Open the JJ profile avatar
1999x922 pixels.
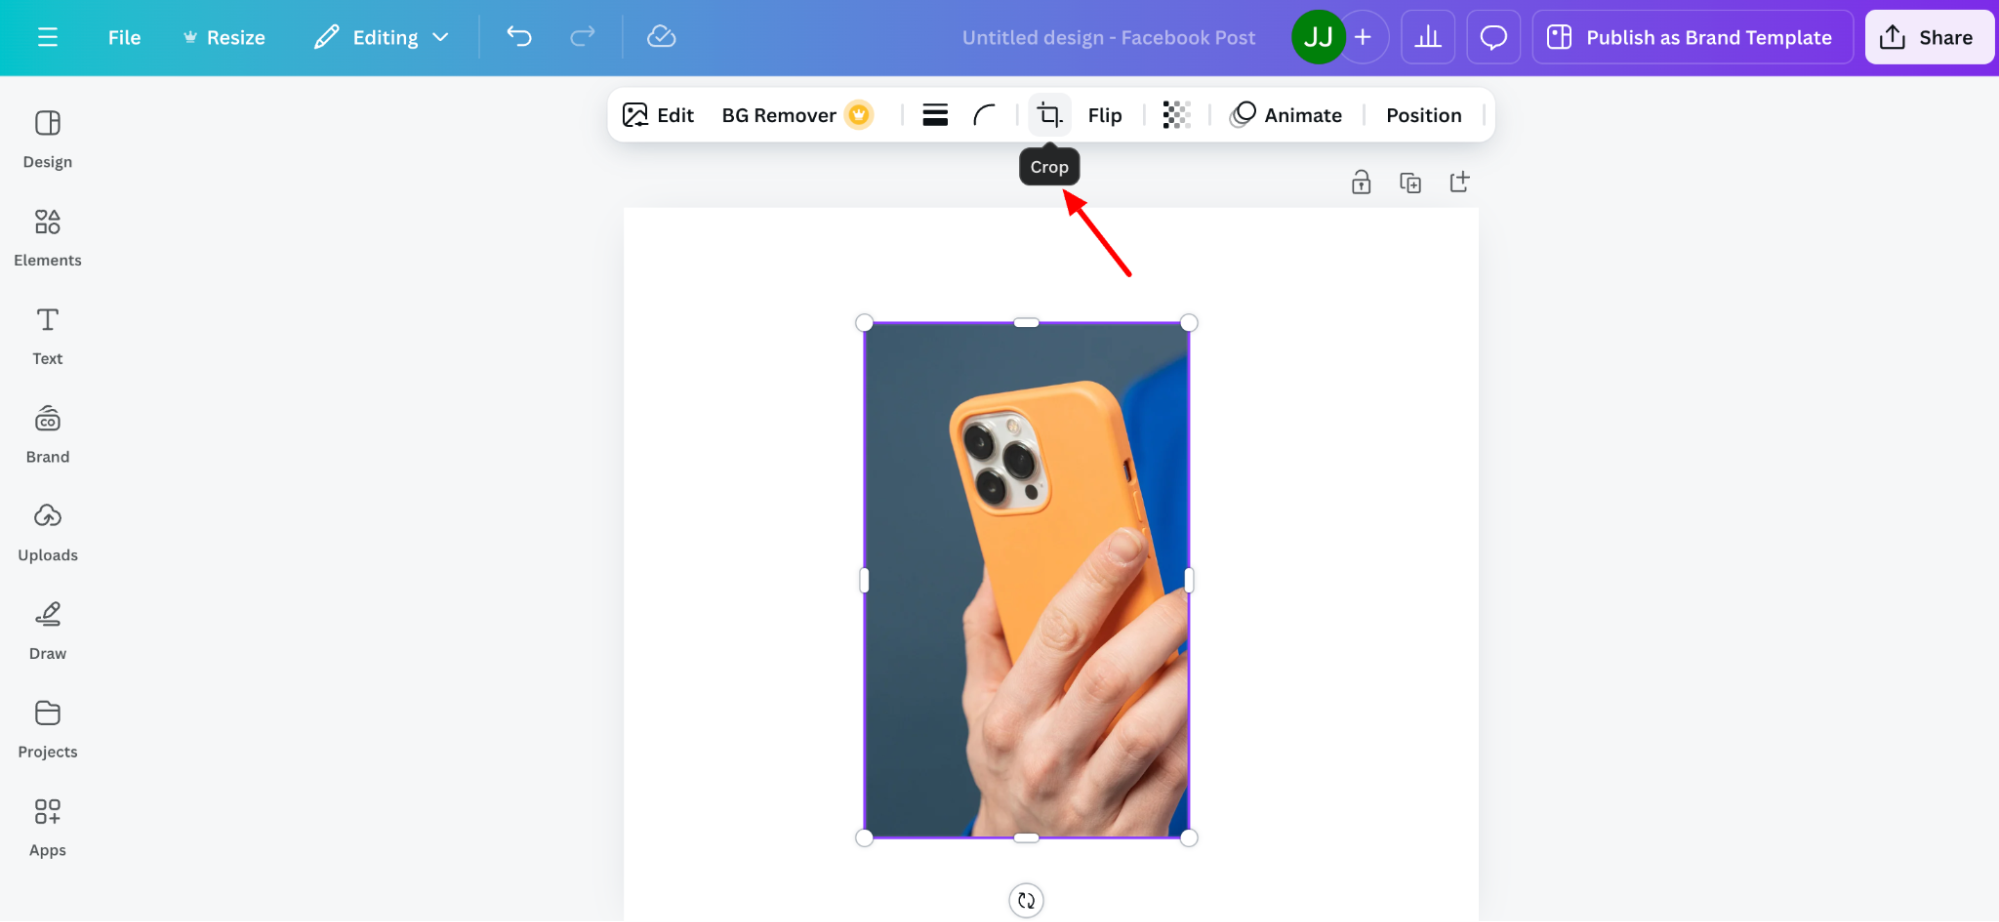(x=1318, y=37)
